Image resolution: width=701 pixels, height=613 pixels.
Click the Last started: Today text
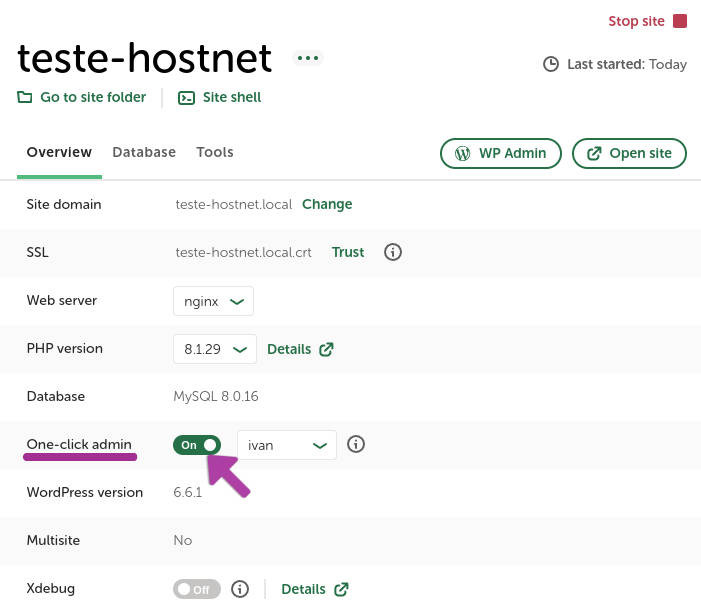(627, 64)
